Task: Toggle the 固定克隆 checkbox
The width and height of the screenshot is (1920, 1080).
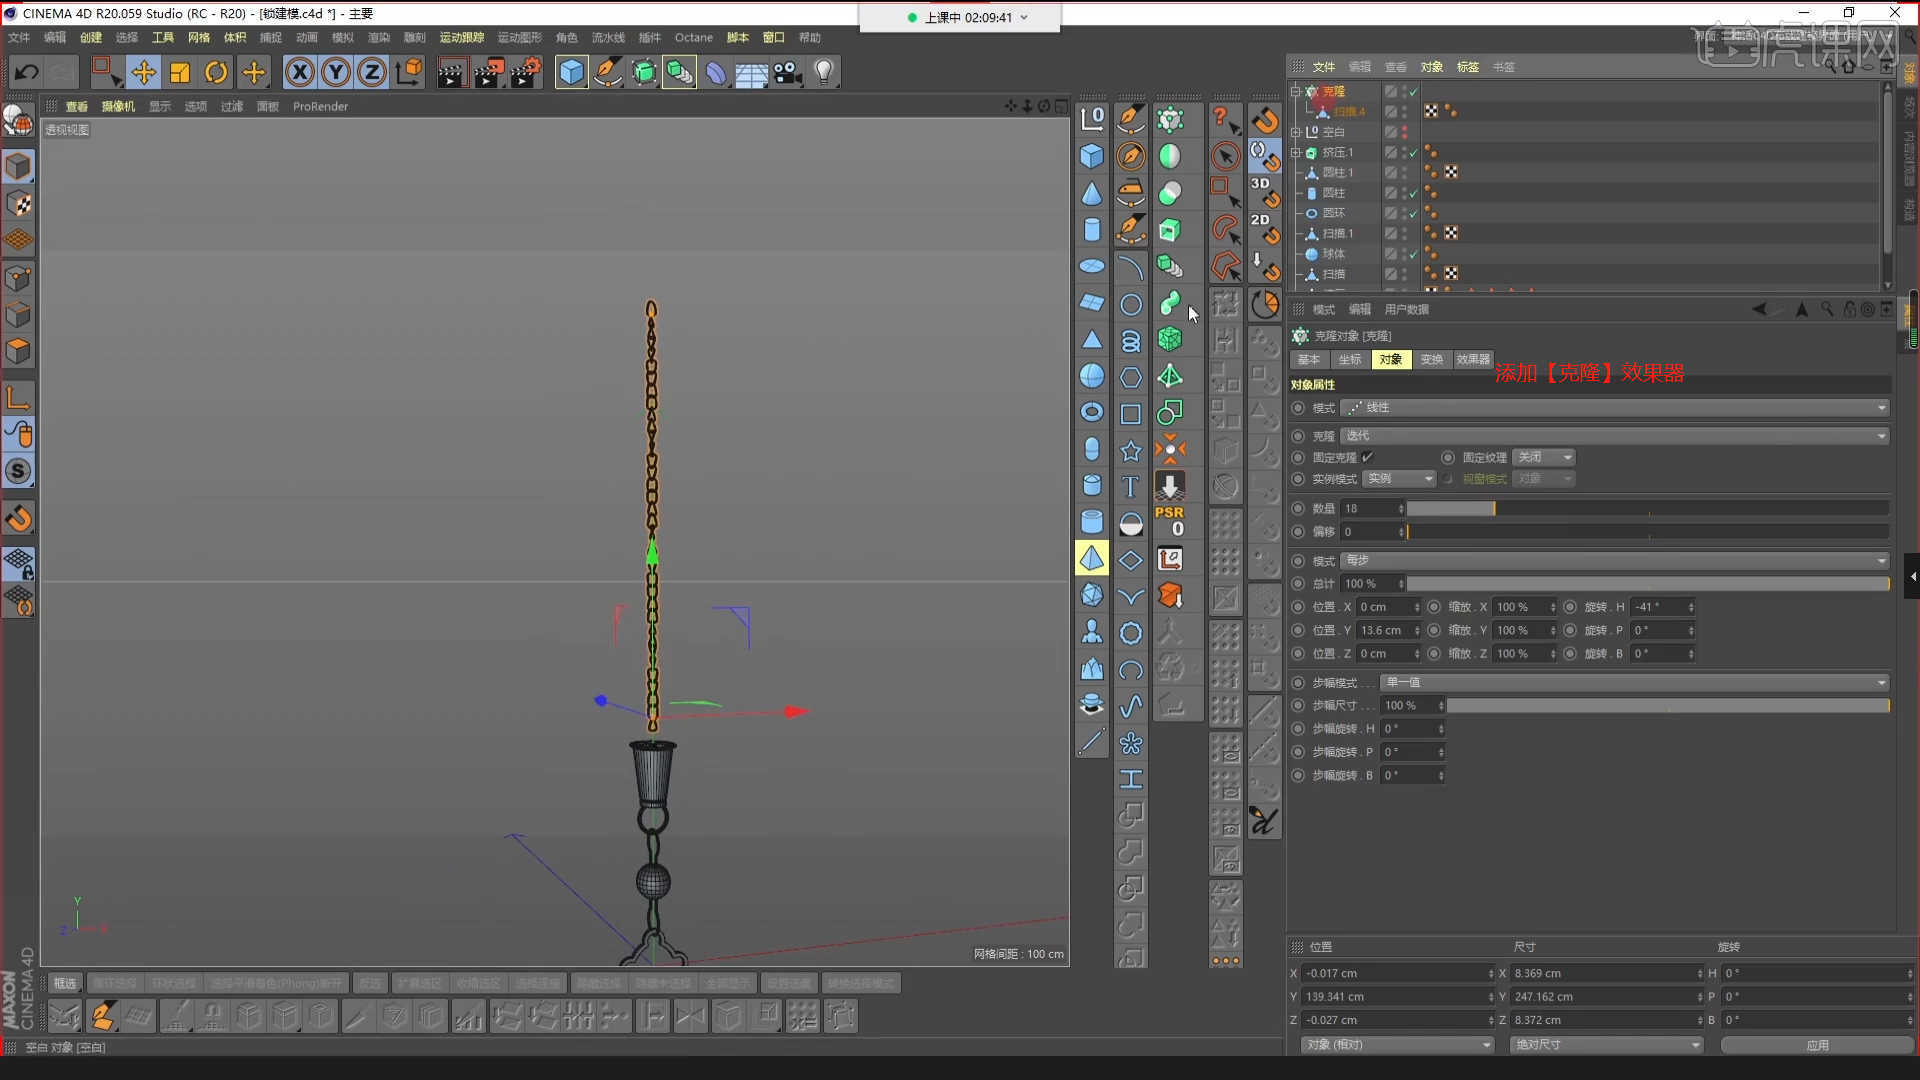Action: pos(1367,457)
